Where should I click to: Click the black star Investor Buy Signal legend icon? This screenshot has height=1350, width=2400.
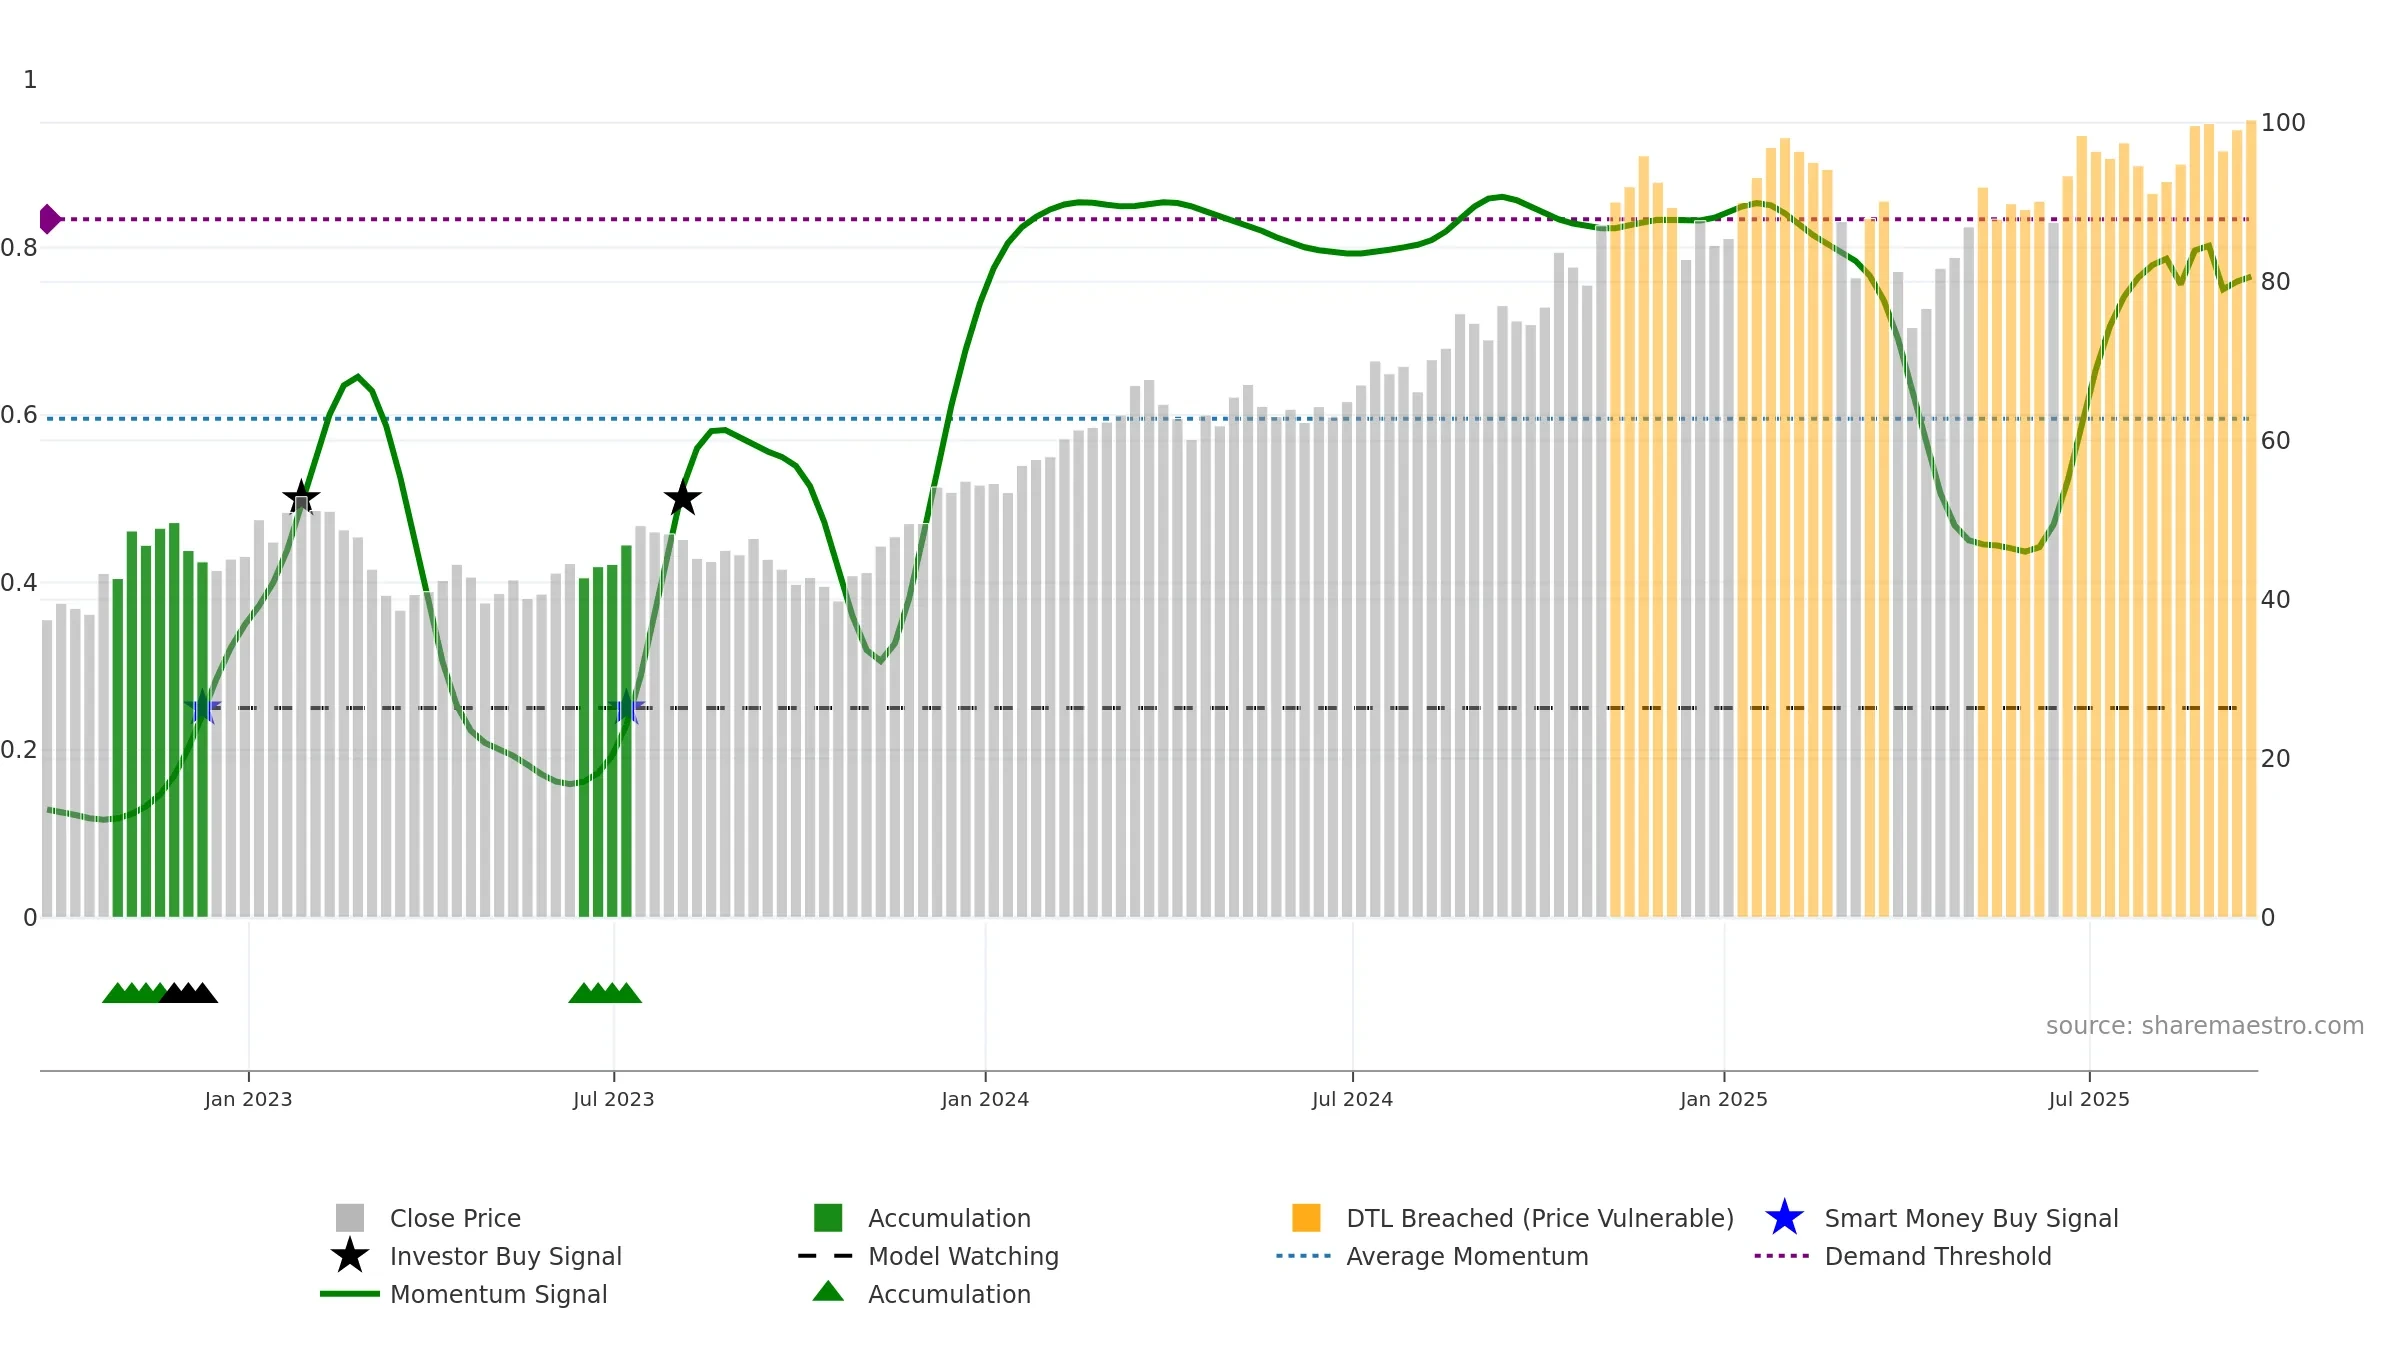(x=350, y=1256)
